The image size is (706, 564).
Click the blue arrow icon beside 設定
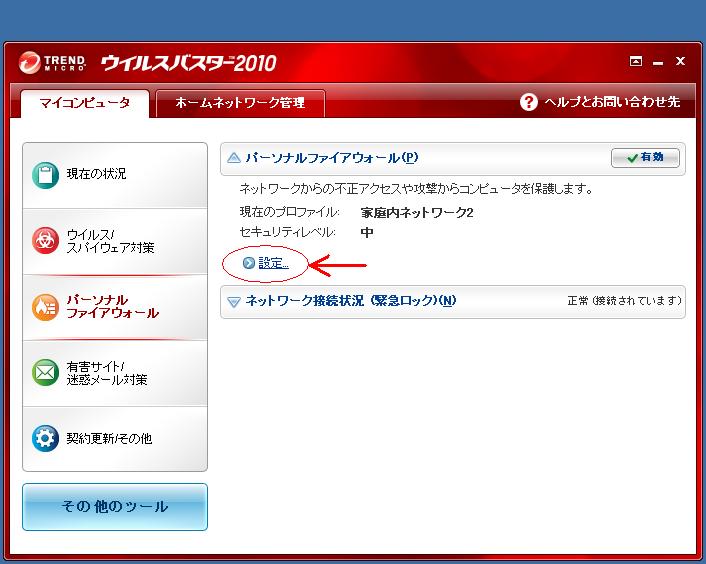[249, 263]
